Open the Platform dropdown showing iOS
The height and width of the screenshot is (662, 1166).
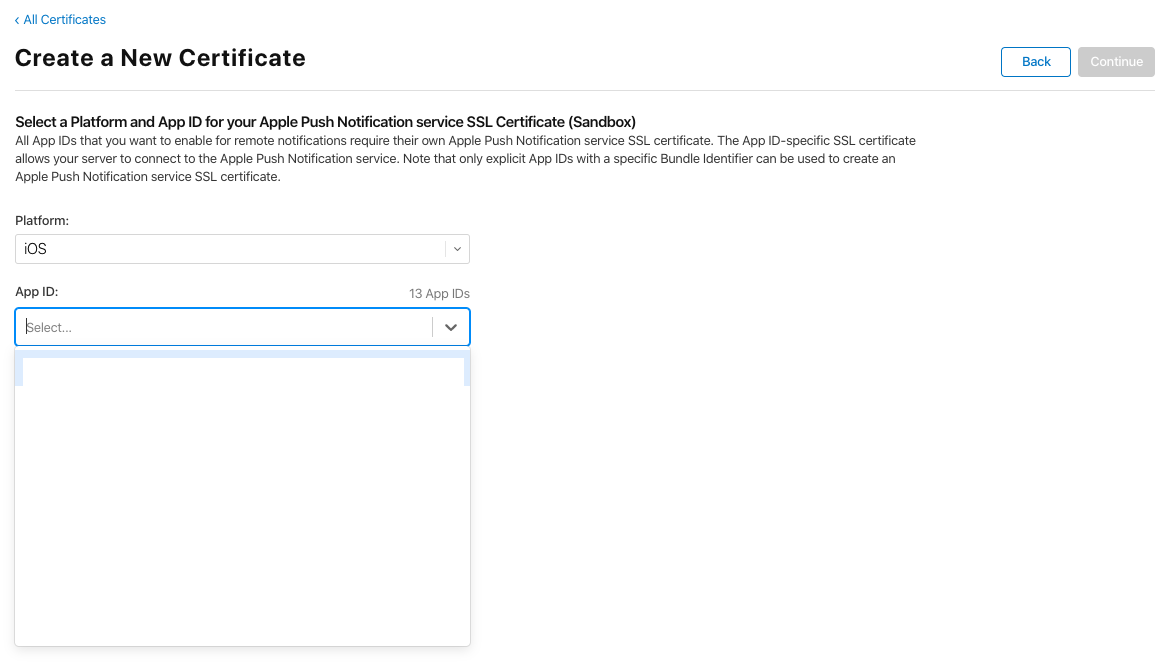pos(242,249)
